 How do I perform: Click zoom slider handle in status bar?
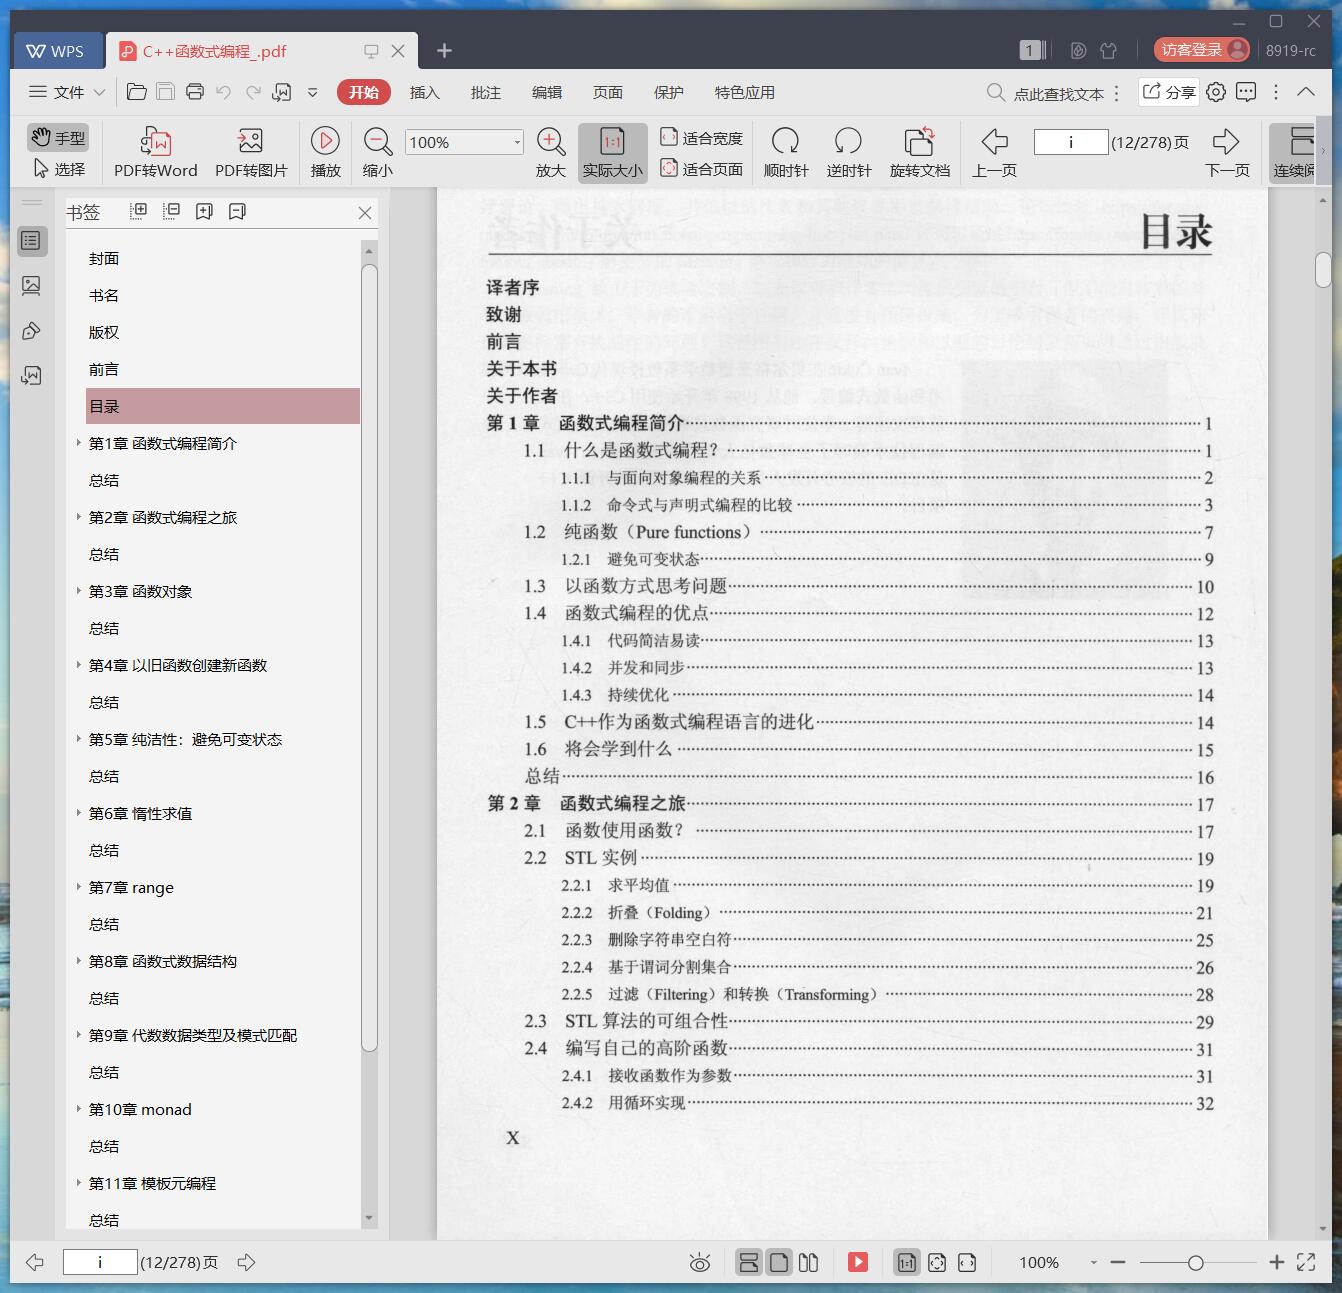point(1195,1263)
